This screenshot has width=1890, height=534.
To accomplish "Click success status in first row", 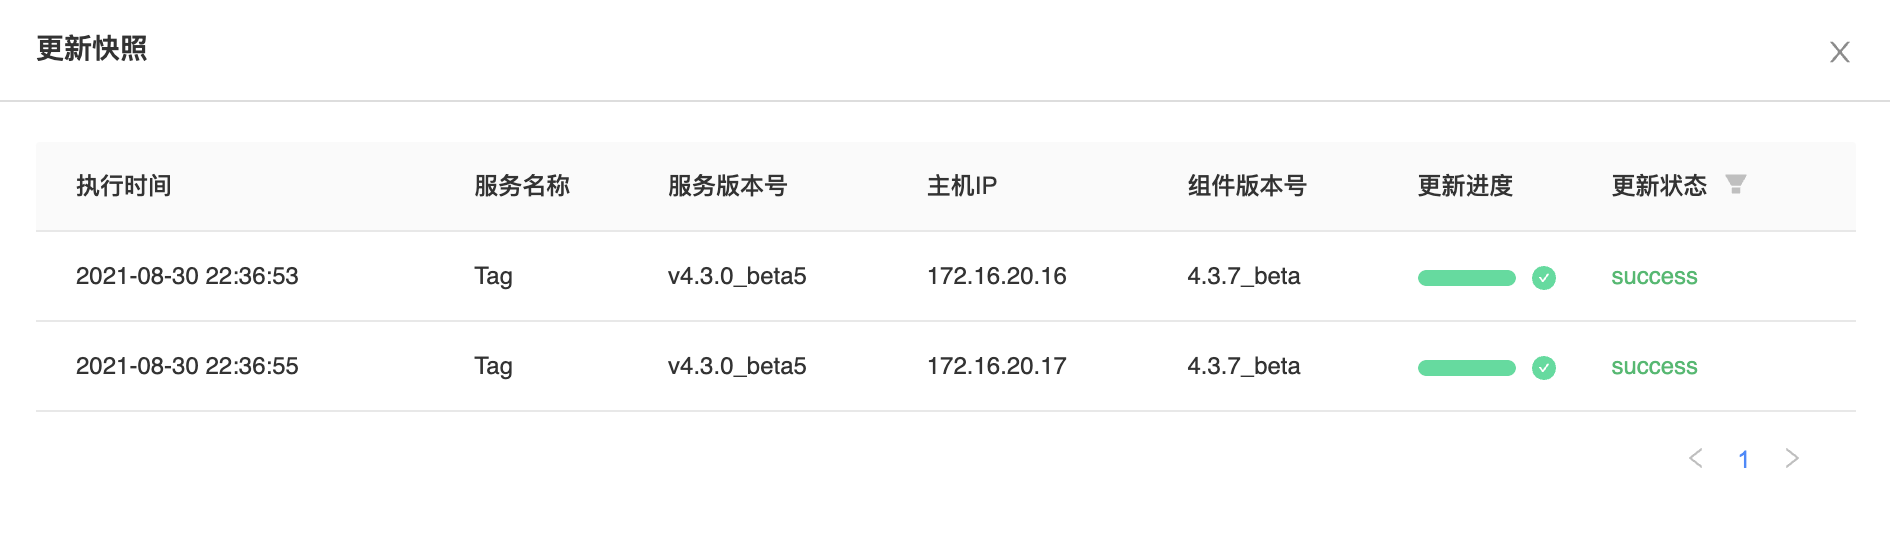I will point(1654,277).
